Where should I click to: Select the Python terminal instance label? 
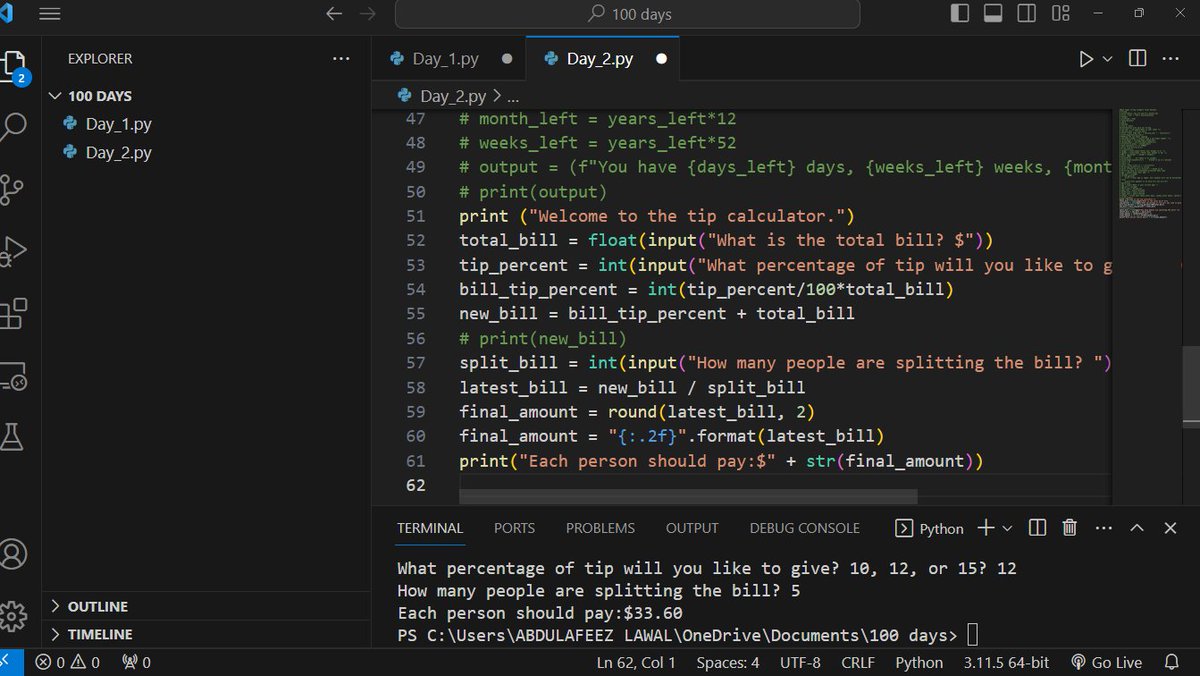click(930, 528)
